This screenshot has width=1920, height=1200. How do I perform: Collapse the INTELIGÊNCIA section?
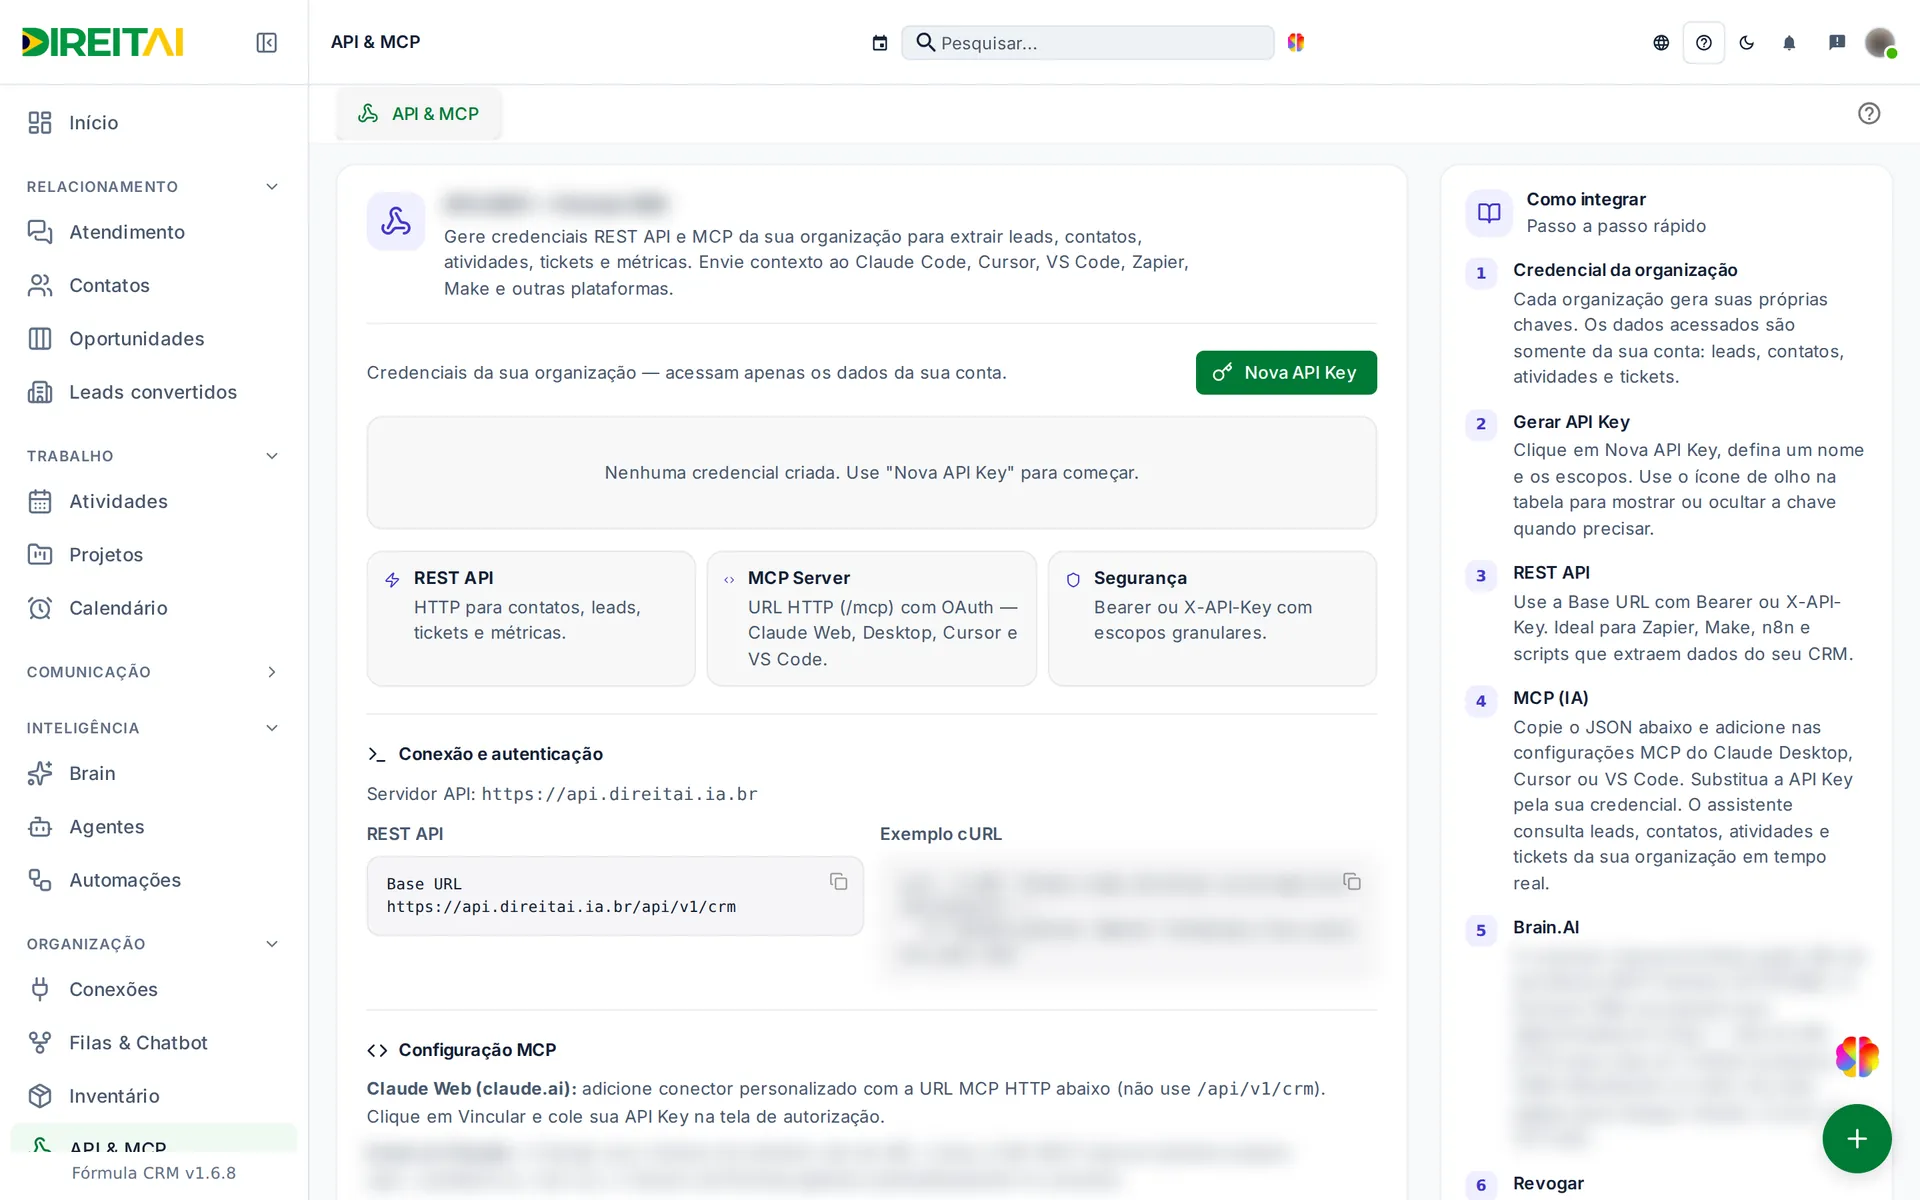pyautogui.click(x=154, y=728)
